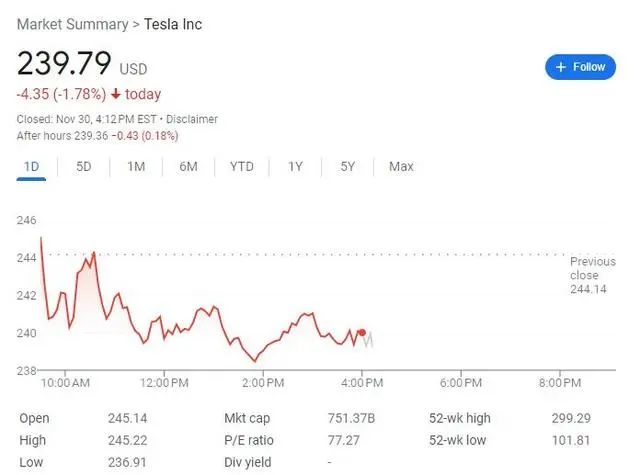Open the Disclaimer link
Viewport: 640px width, 475px height.
click(x=191, y=119)
